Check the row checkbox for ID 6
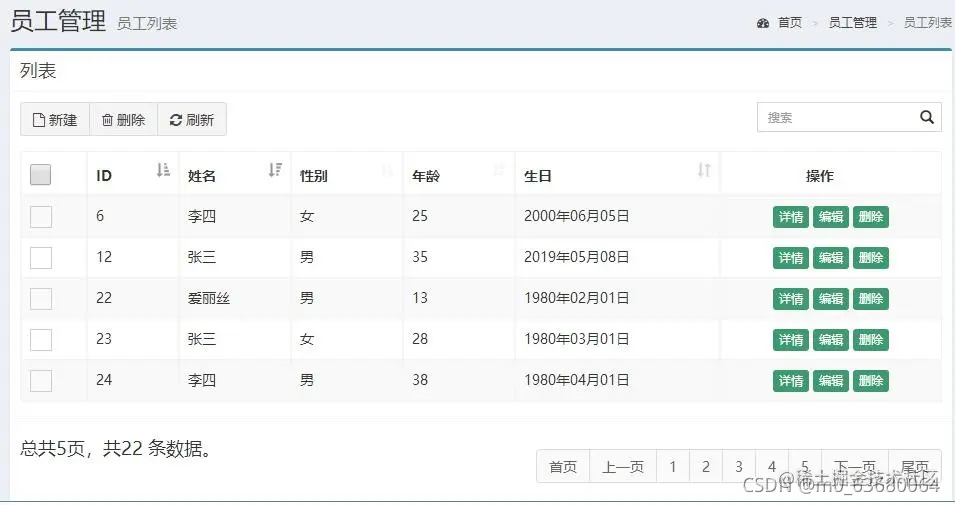The width and height of the screenshot is (955, 505). click(x=41, y=216)
